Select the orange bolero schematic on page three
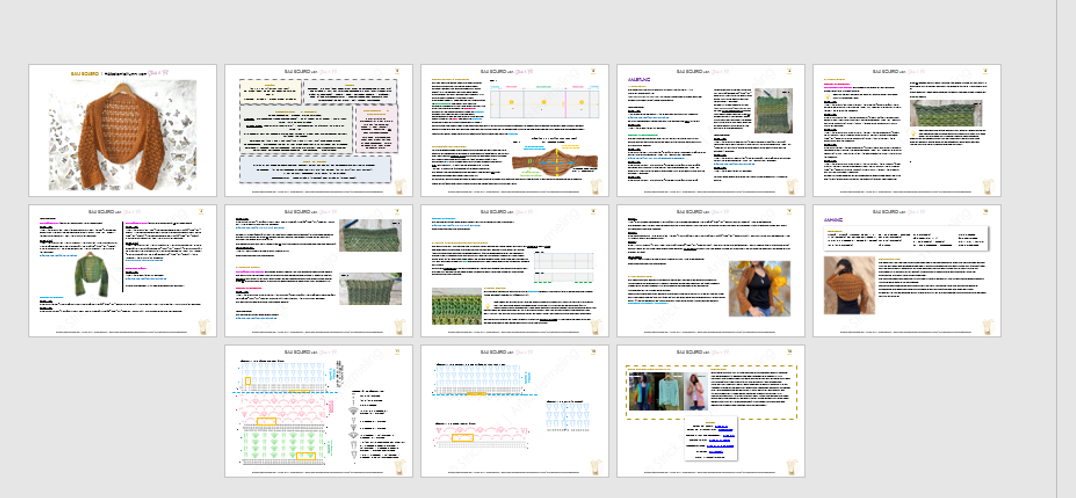Screen dimensions: 1076x498 pos(541,161)
